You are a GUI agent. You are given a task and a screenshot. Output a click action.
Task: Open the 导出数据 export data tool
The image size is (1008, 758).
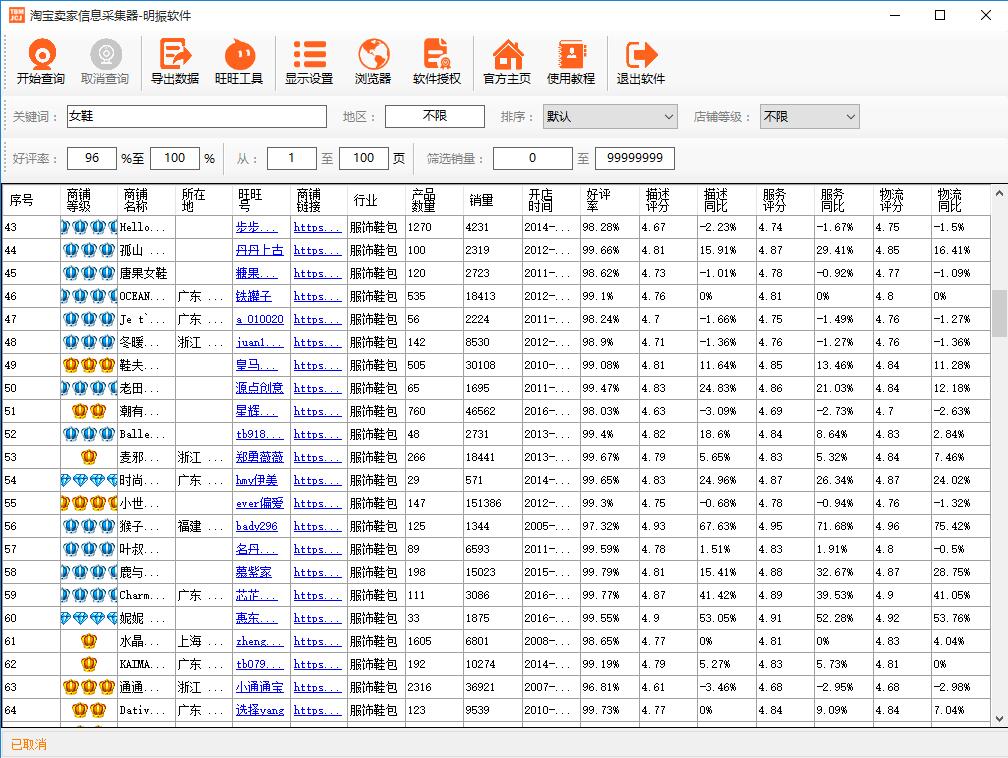click(175, 62)
